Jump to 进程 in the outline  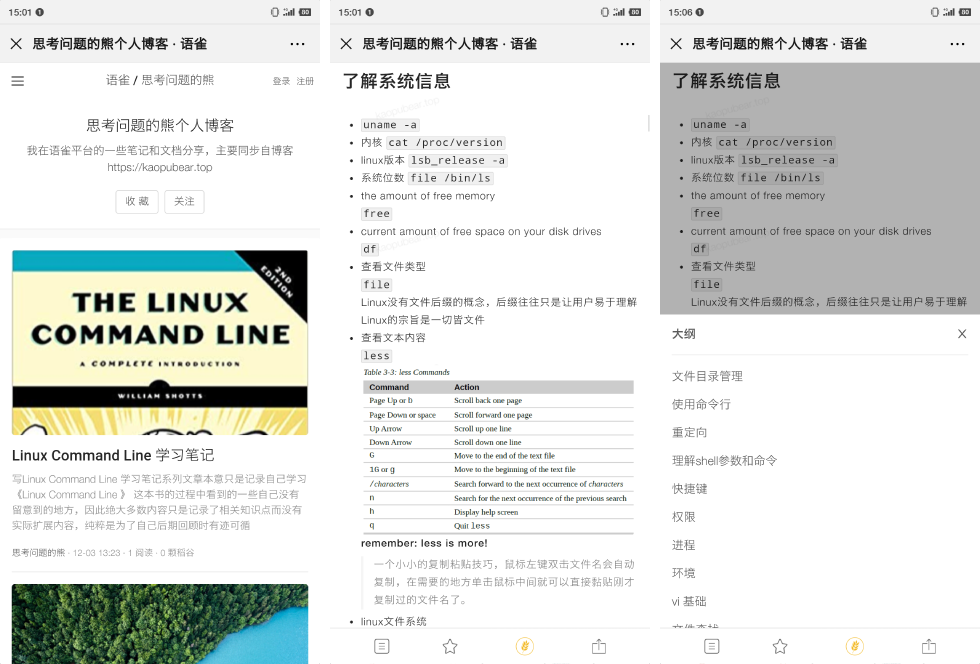684,545
